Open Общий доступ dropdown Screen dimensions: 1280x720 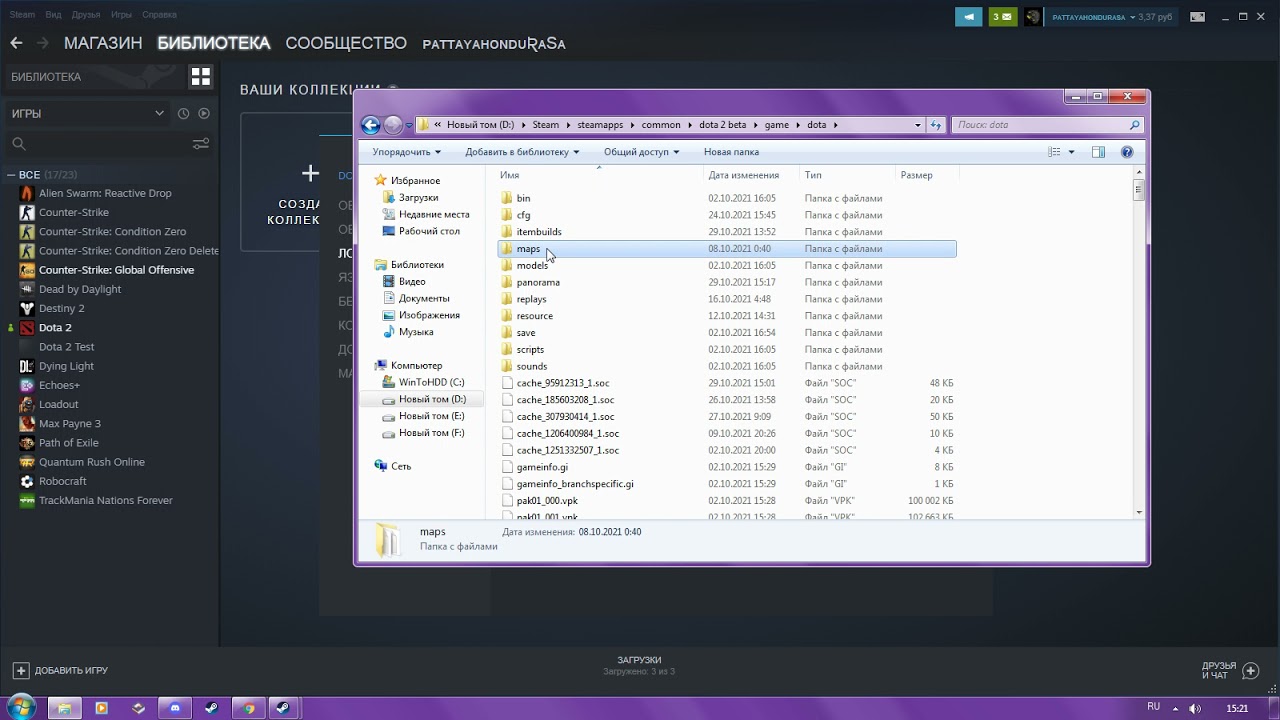[641, 152]
